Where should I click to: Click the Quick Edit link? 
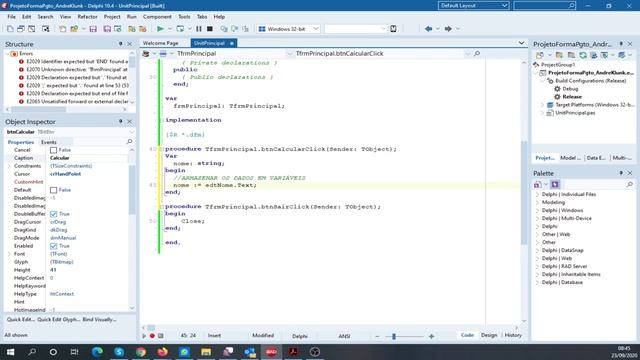pyautogui.click(x=20, y=320)
